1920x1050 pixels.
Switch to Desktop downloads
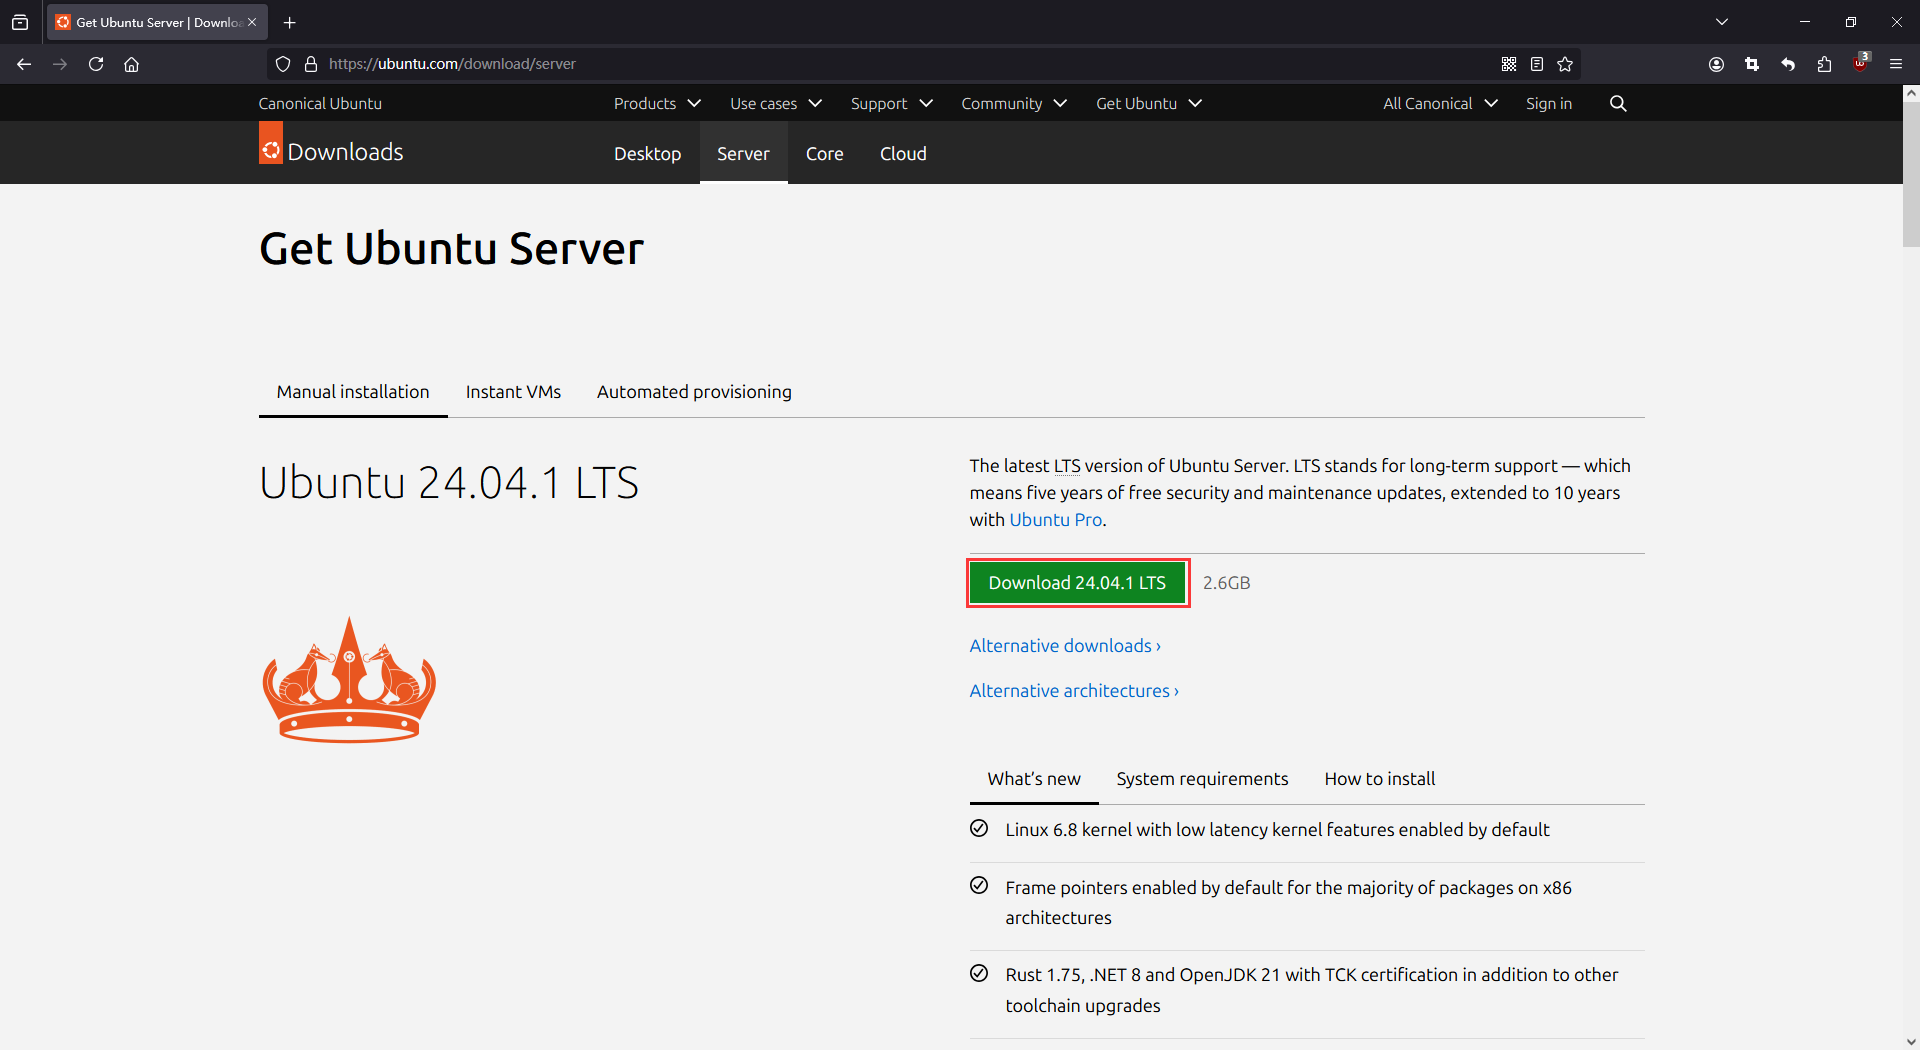[647, 153]
